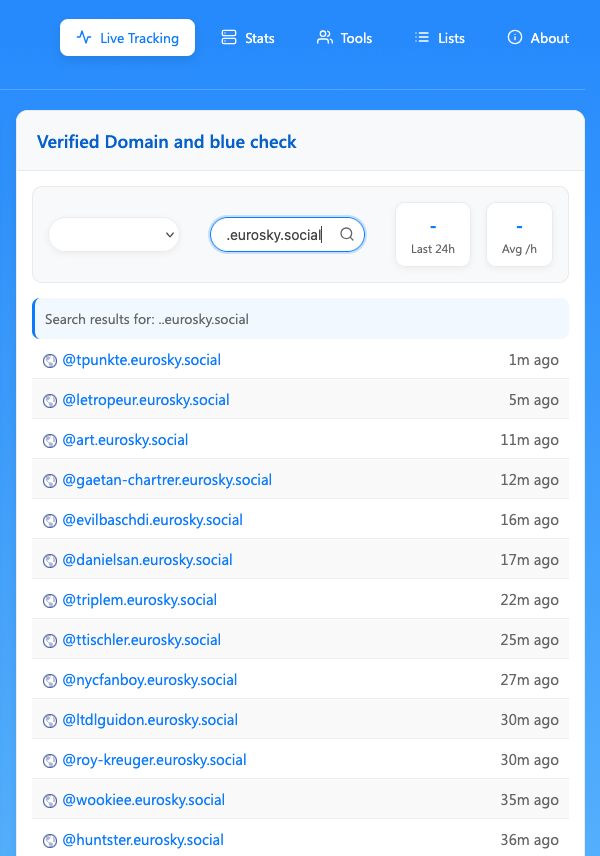Open the empty filter dropdown
This screenshot has width=600, height=856.
[x=114, y=235]
